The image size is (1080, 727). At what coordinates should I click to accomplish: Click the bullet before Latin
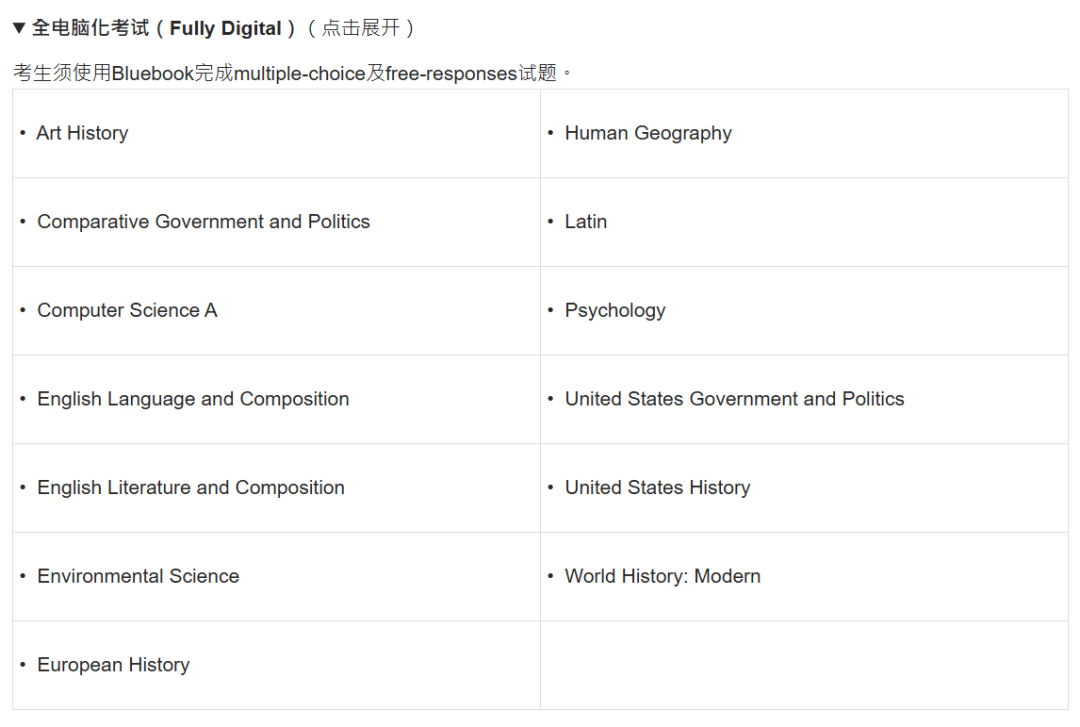551,222
